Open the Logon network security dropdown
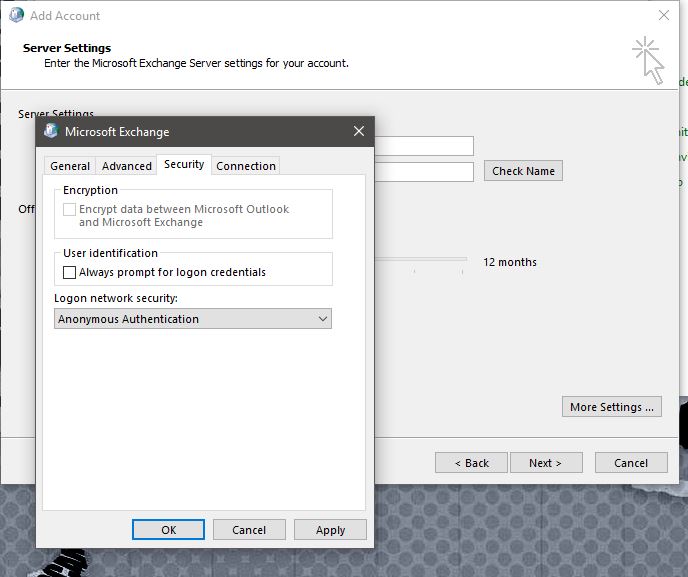 pyautogui.click(x=193, y=319)
